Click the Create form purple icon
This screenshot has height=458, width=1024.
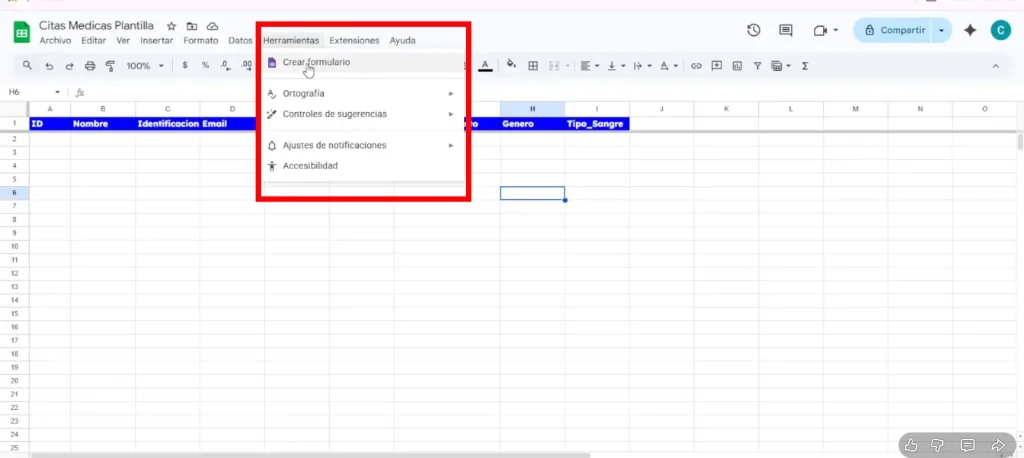pyautogui.click(x=272, y=63)
